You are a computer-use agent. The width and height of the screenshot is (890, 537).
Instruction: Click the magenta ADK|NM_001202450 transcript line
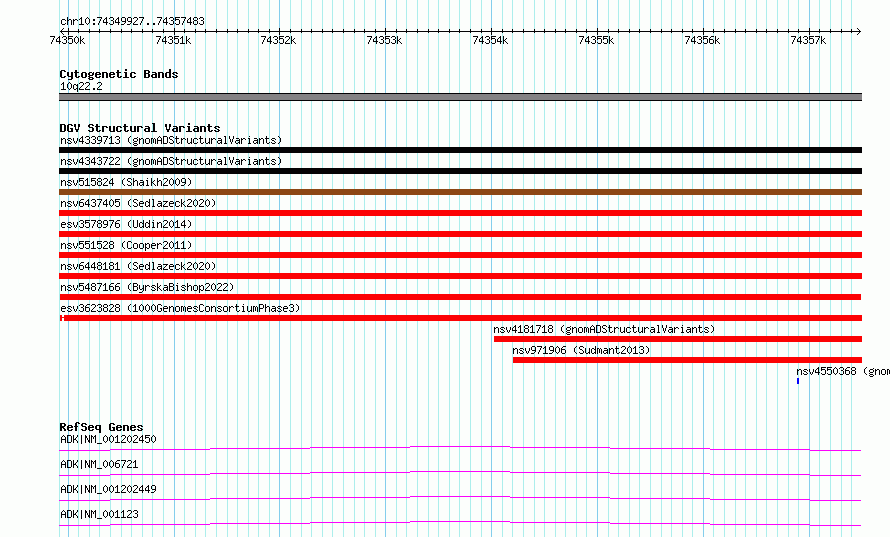tap(460, 448)
